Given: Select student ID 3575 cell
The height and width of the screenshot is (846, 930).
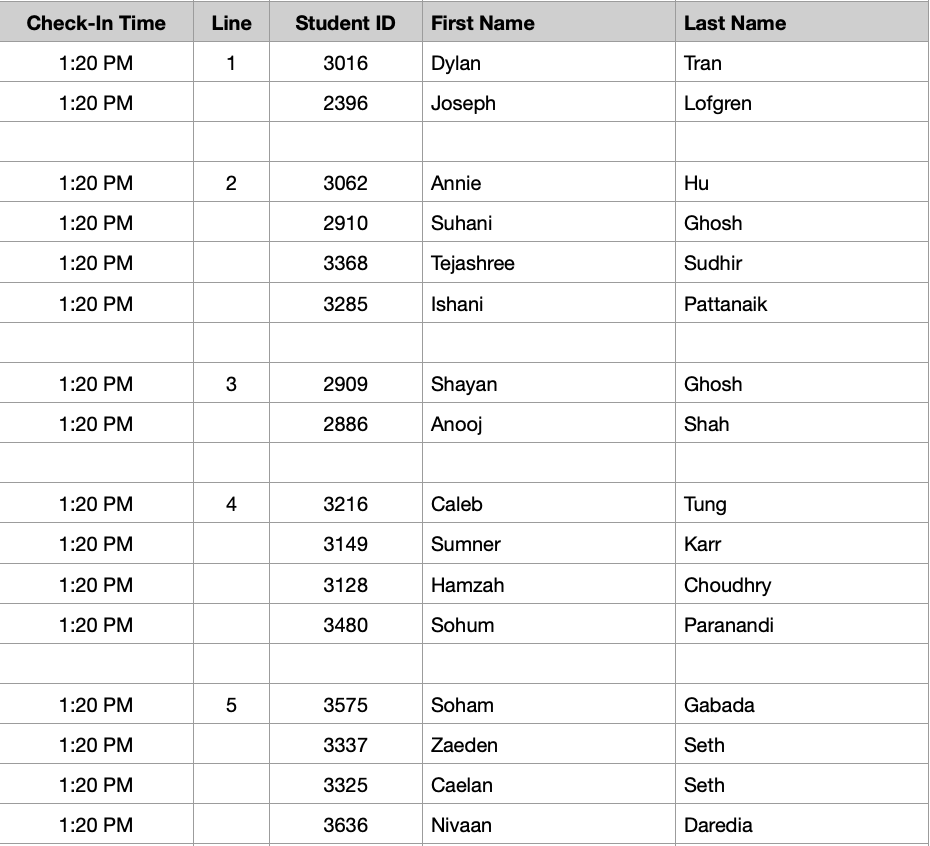Looking at the screenshot, I should pyautogui.click(x=346, y=704).
